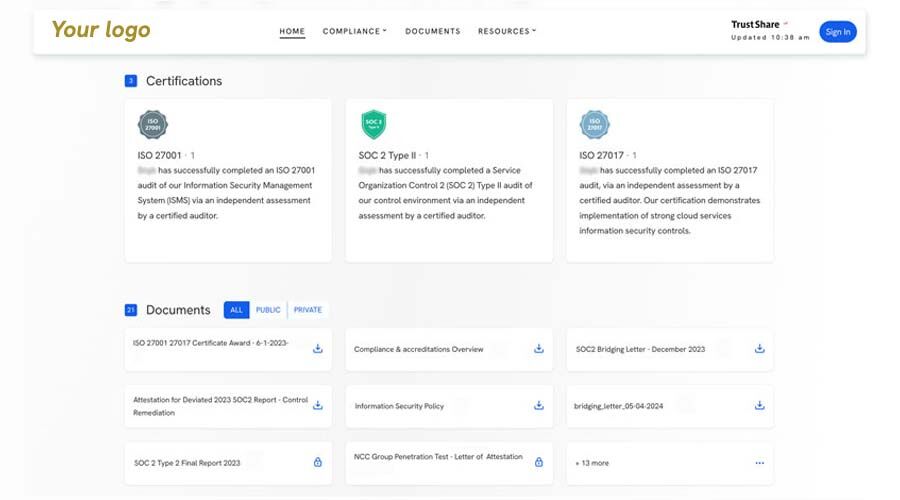Open the Documents navigation item

point(432,31)
